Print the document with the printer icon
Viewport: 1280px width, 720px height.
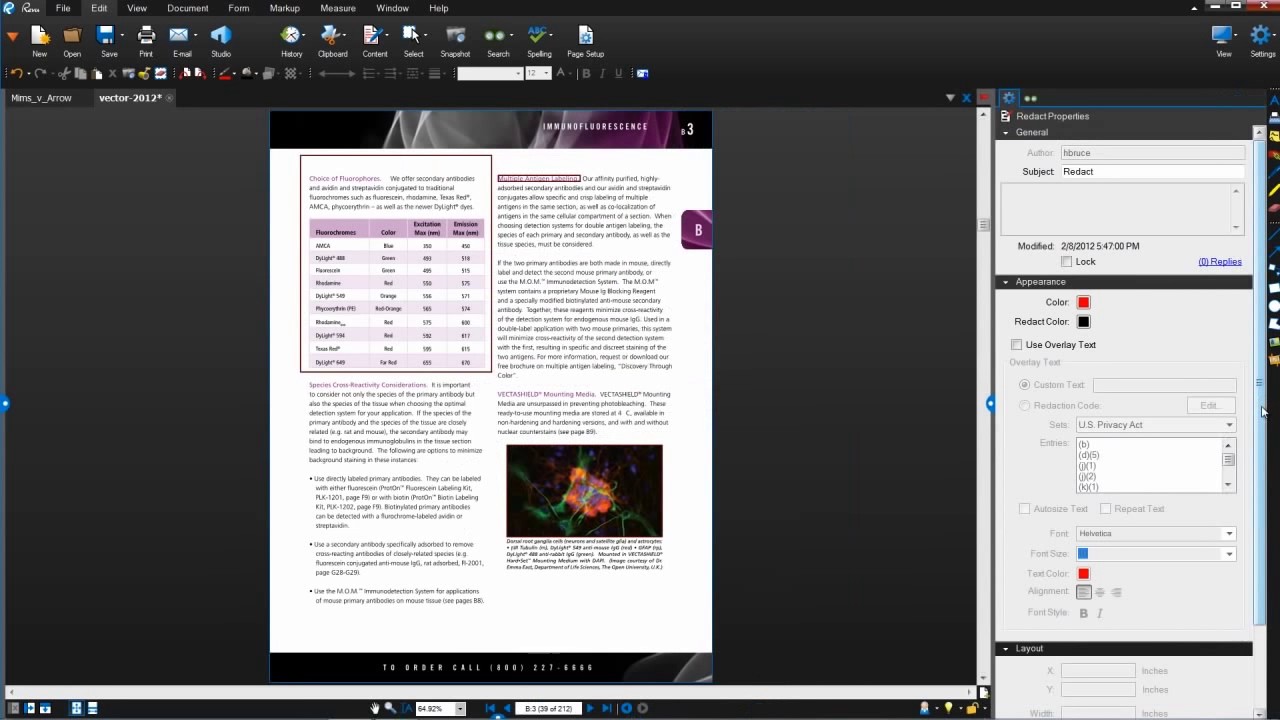click(x=146, y=40)
